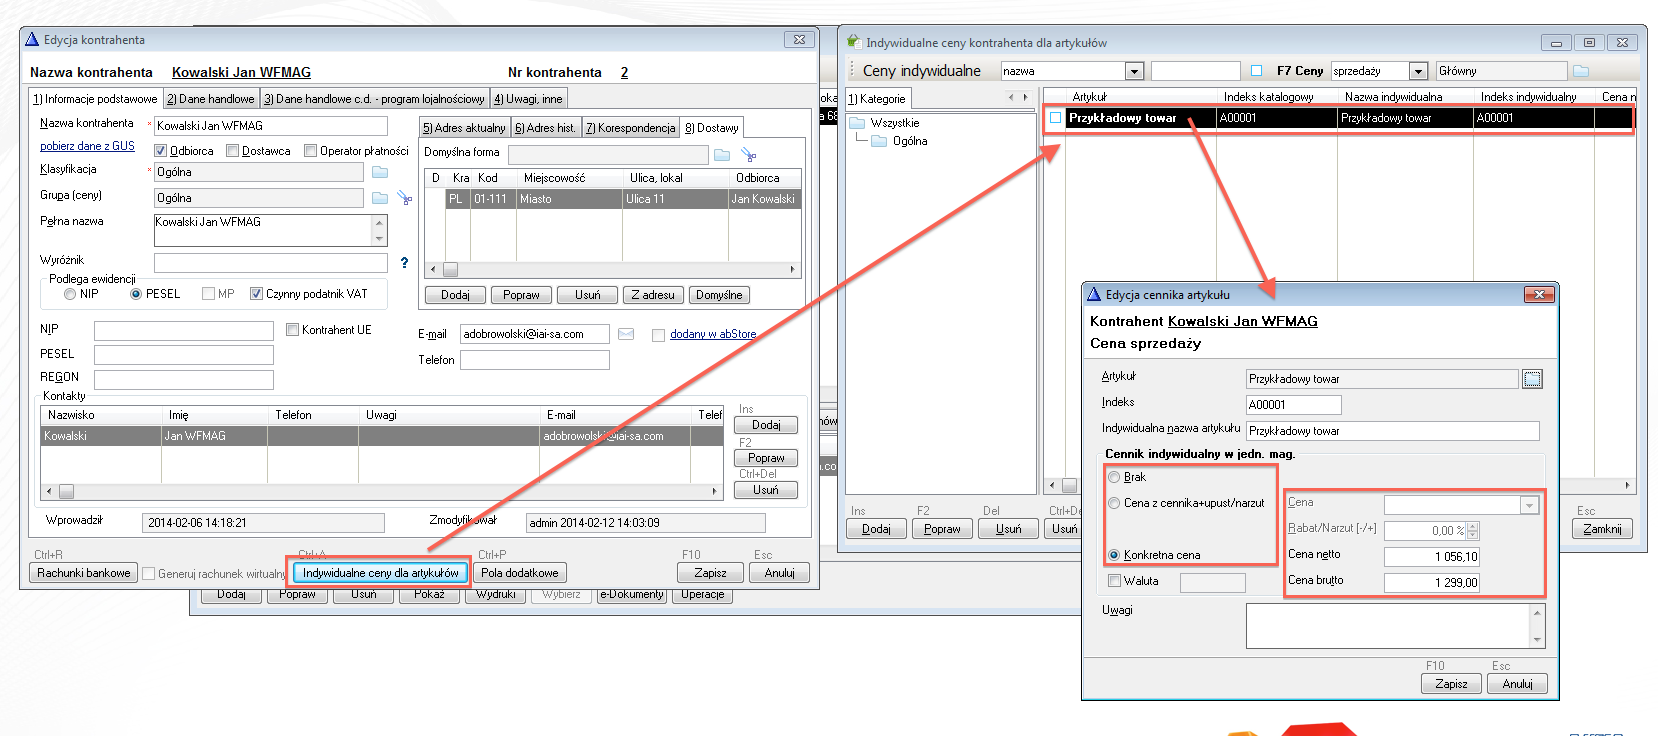Open article picker icon beside Artykuł field
The height and width of the screenshot is (736, 1658).
[1532, 379]
